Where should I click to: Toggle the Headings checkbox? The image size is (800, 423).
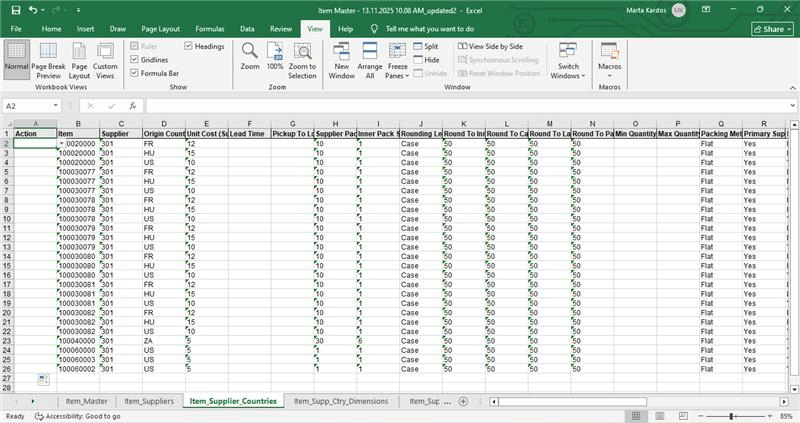pyautogui.click(x=189, y=46)
